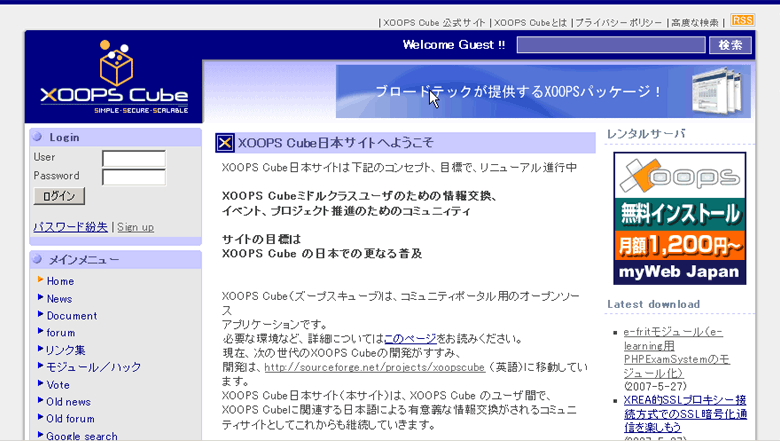Follow the このページ link in the body text
Viewport: 780px width, 441px height.
(x=410, y=339)
